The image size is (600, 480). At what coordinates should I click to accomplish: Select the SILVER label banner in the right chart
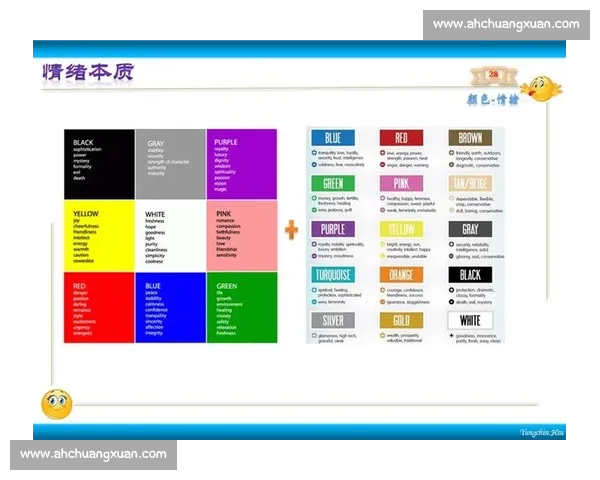coord(332,319)
